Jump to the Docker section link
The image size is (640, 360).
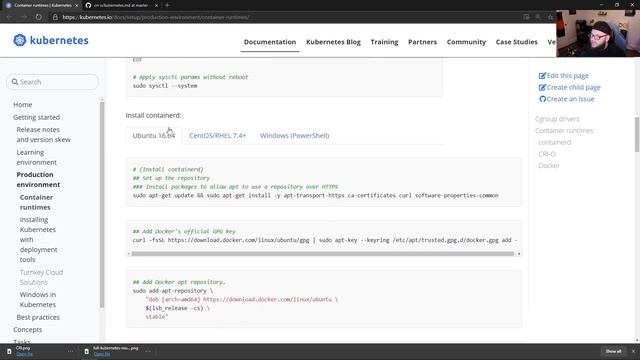click(549, 166)
